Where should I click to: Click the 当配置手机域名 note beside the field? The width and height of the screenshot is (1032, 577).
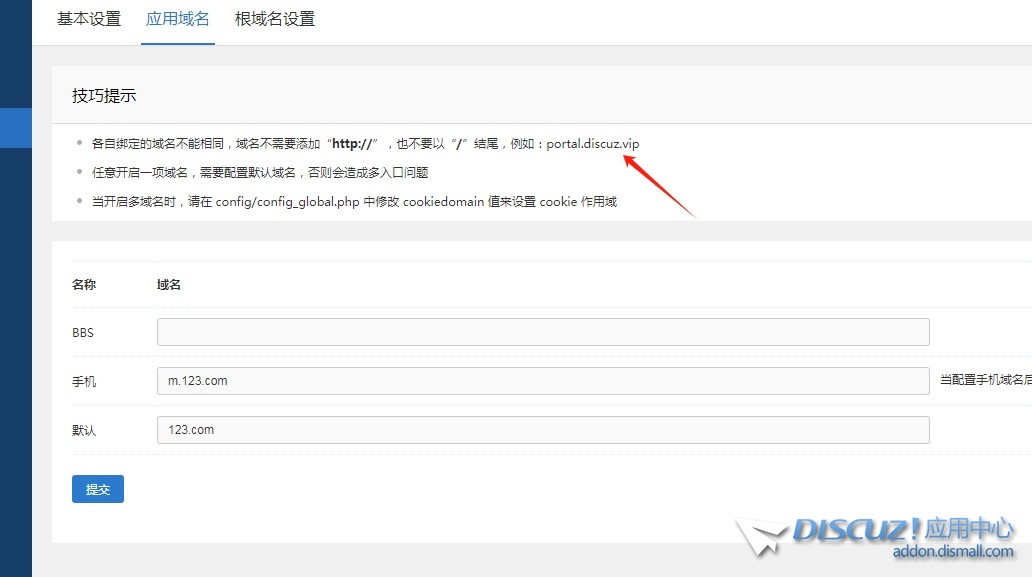(985, 380)
